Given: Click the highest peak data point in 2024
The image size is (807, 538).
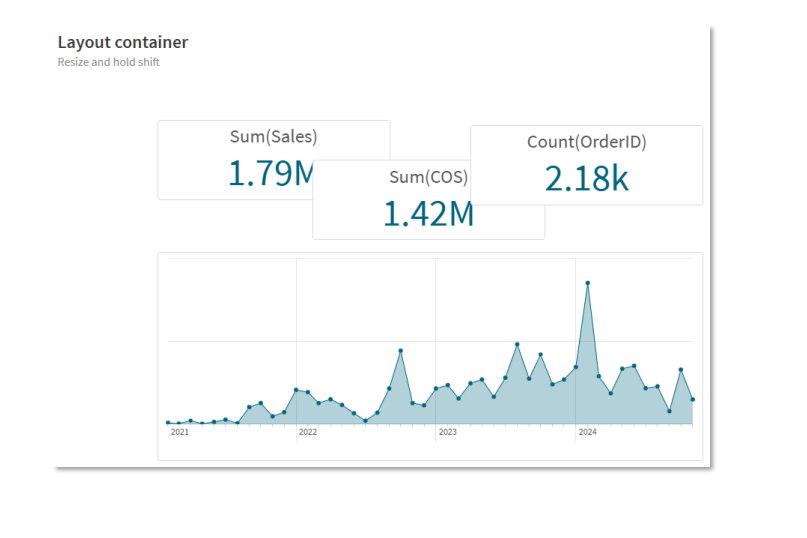Looking at the screenshot, I should point(587,283).
